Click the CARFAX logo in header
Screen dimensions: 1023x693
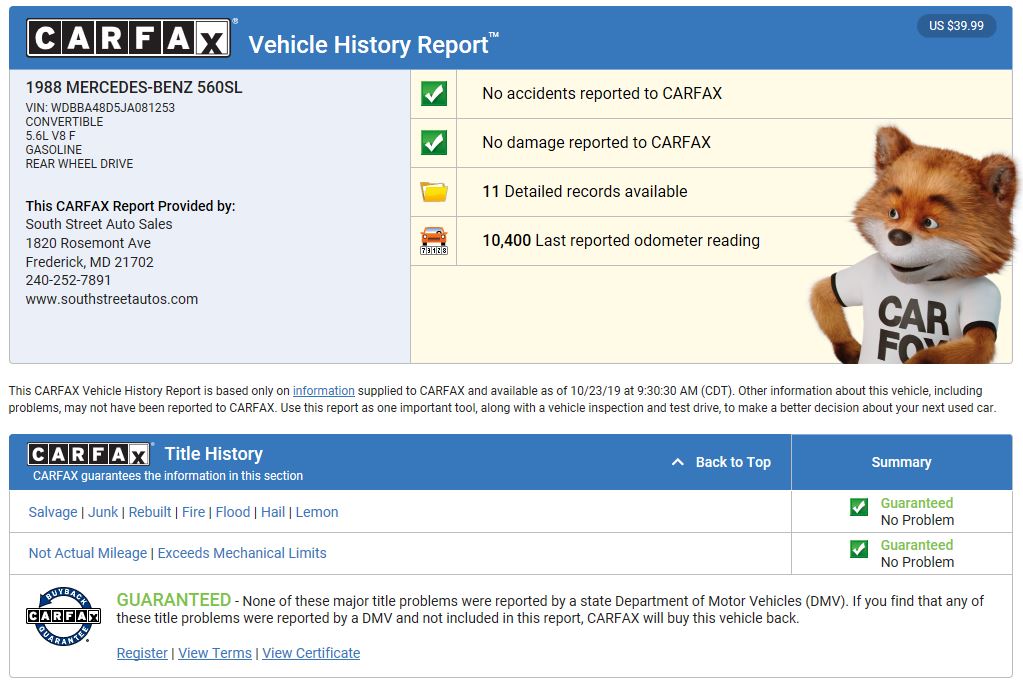click(128, 39)
